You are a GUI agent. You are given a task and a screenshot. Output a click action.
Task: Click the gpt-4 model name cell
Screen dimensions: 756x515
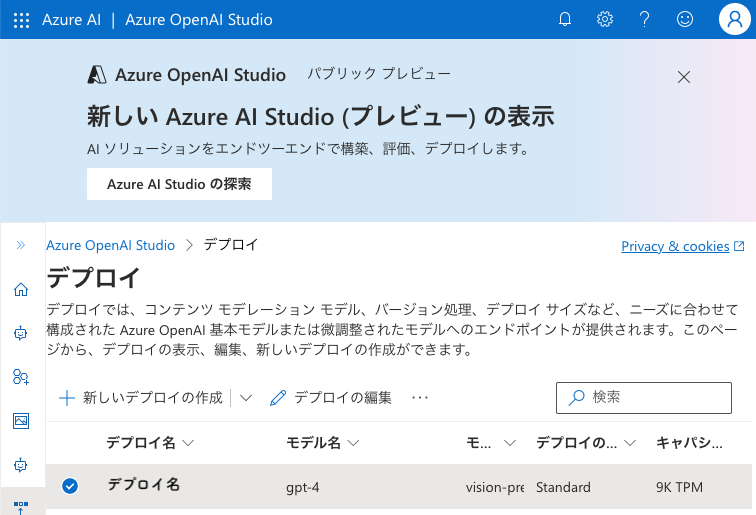pos(302,488)
